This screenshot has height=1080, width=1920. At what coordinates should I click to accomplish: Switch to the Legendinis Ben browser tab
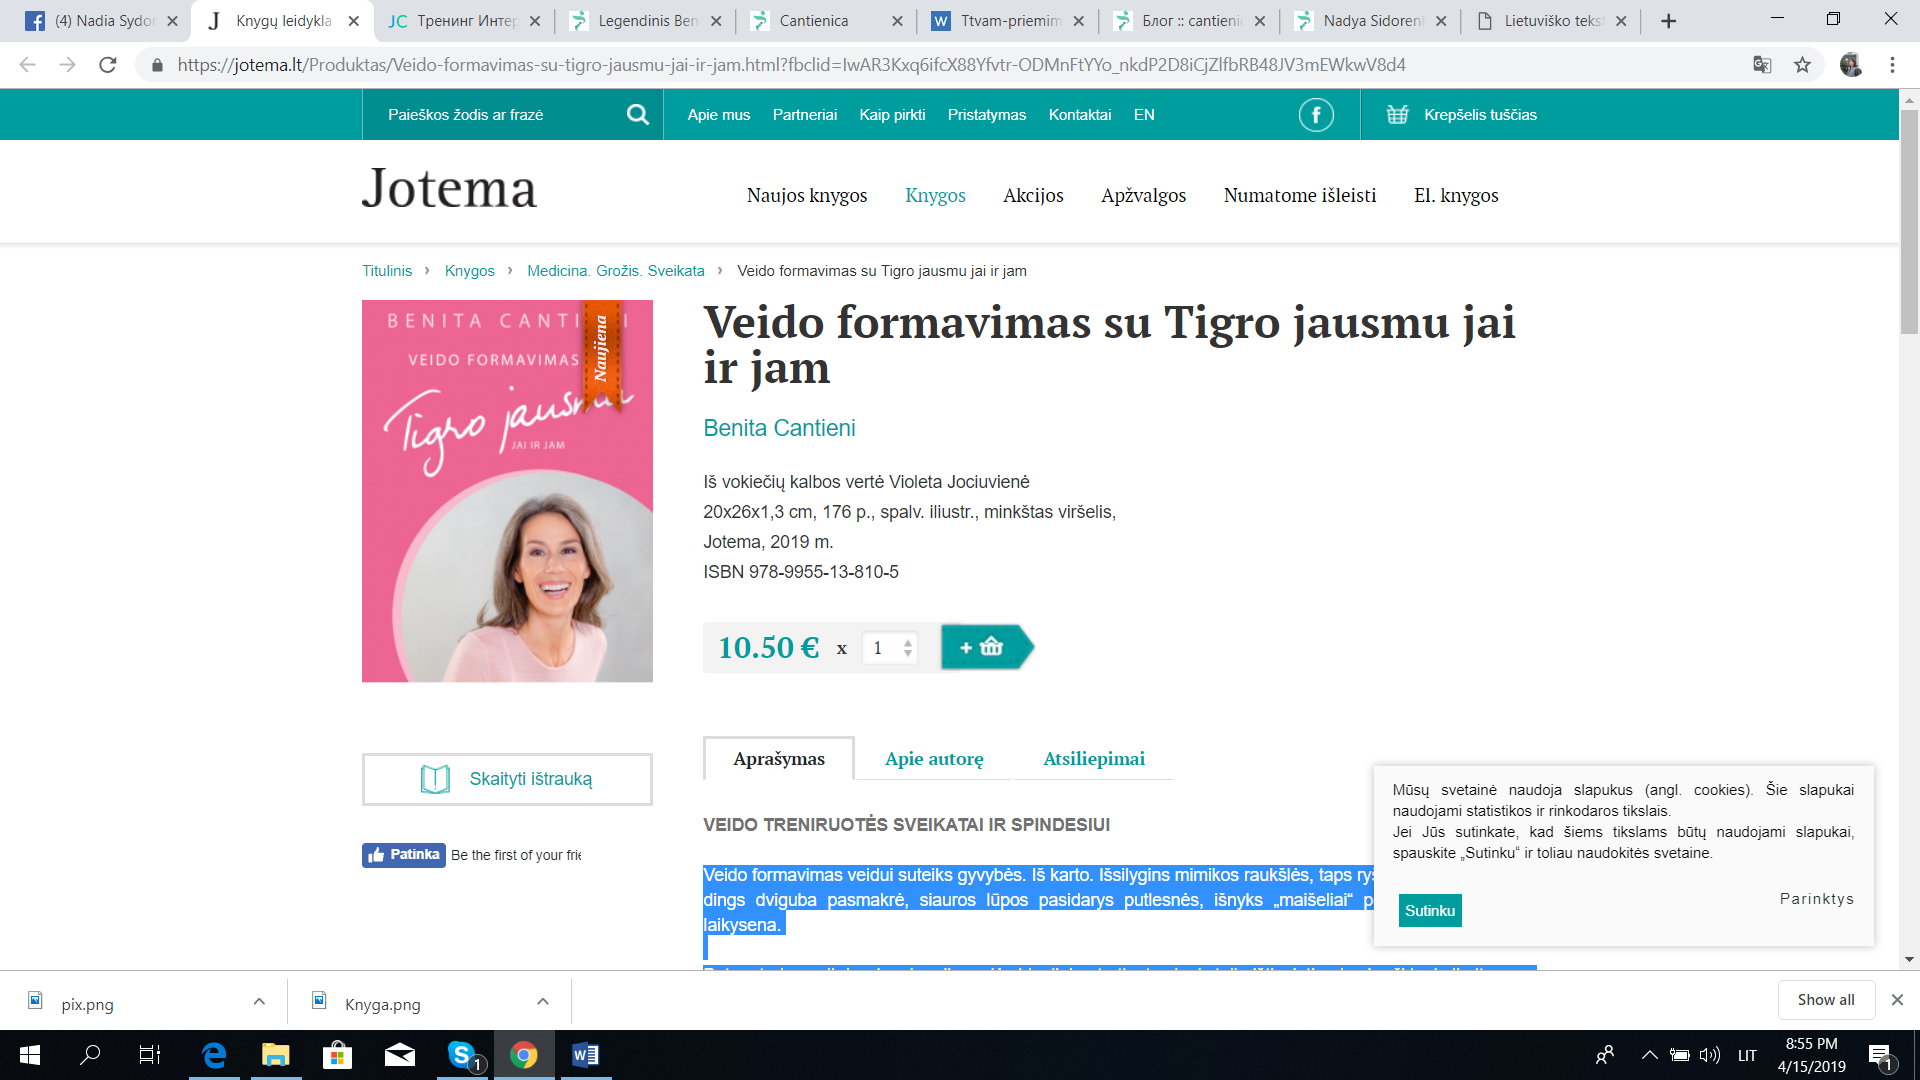pos(647,21)
